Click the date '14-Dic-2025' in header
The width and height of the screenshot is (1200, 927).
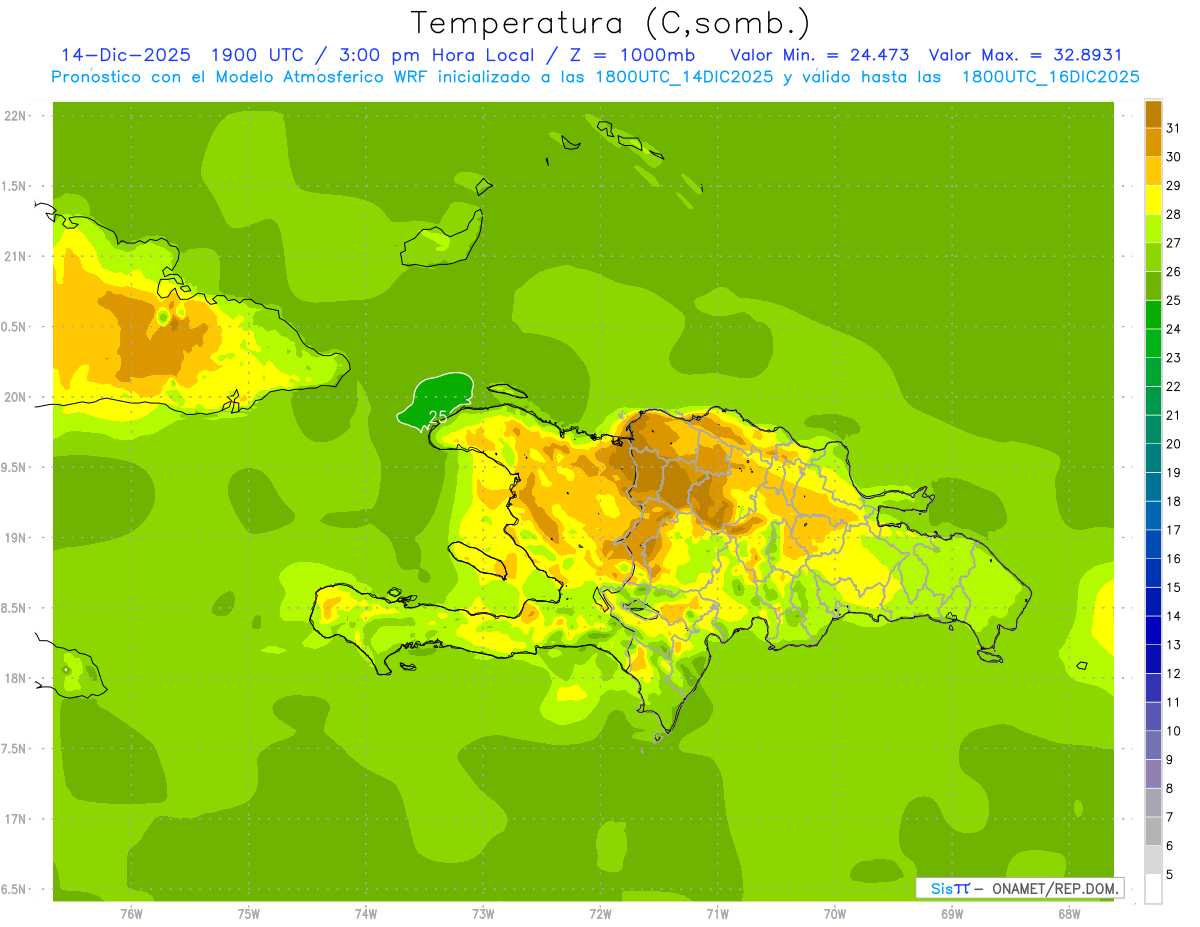click(x=127, y=55)
